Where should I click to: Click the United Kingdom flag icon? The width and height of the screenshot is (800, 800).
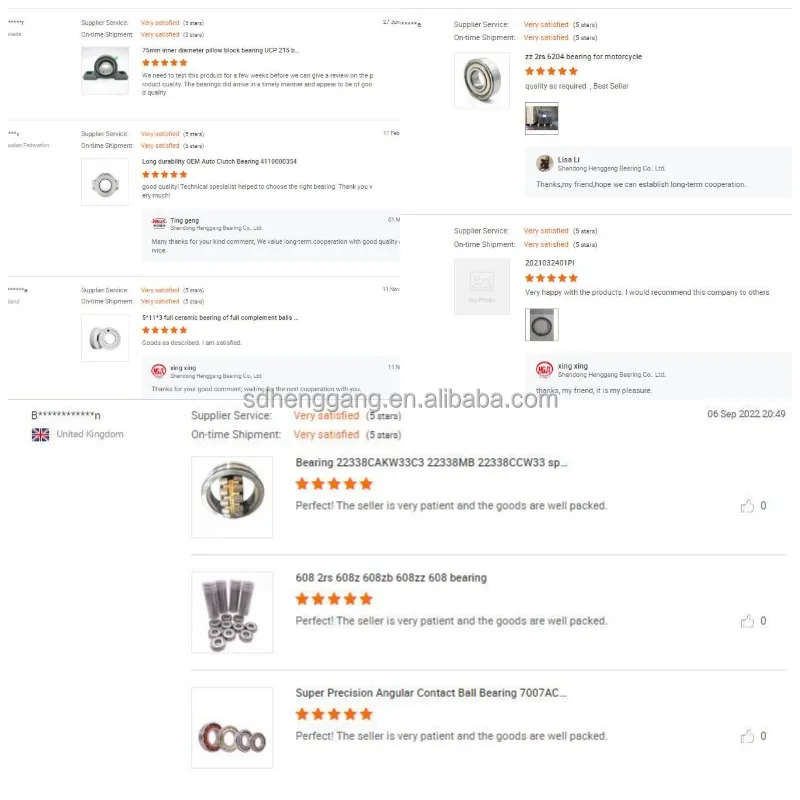click(x=41, y=434)
